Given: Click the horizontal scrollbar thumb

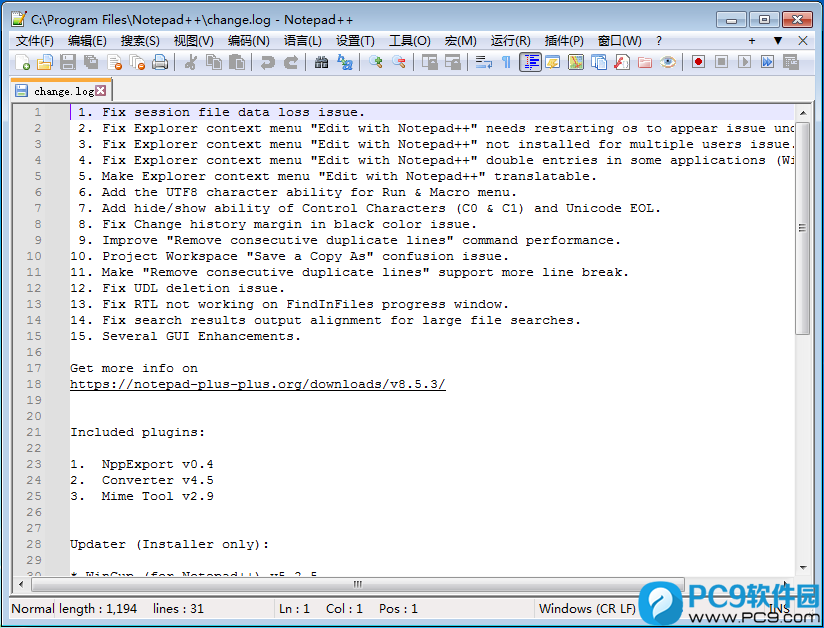Looking at the screenshot, I should (x=358, y=584).
